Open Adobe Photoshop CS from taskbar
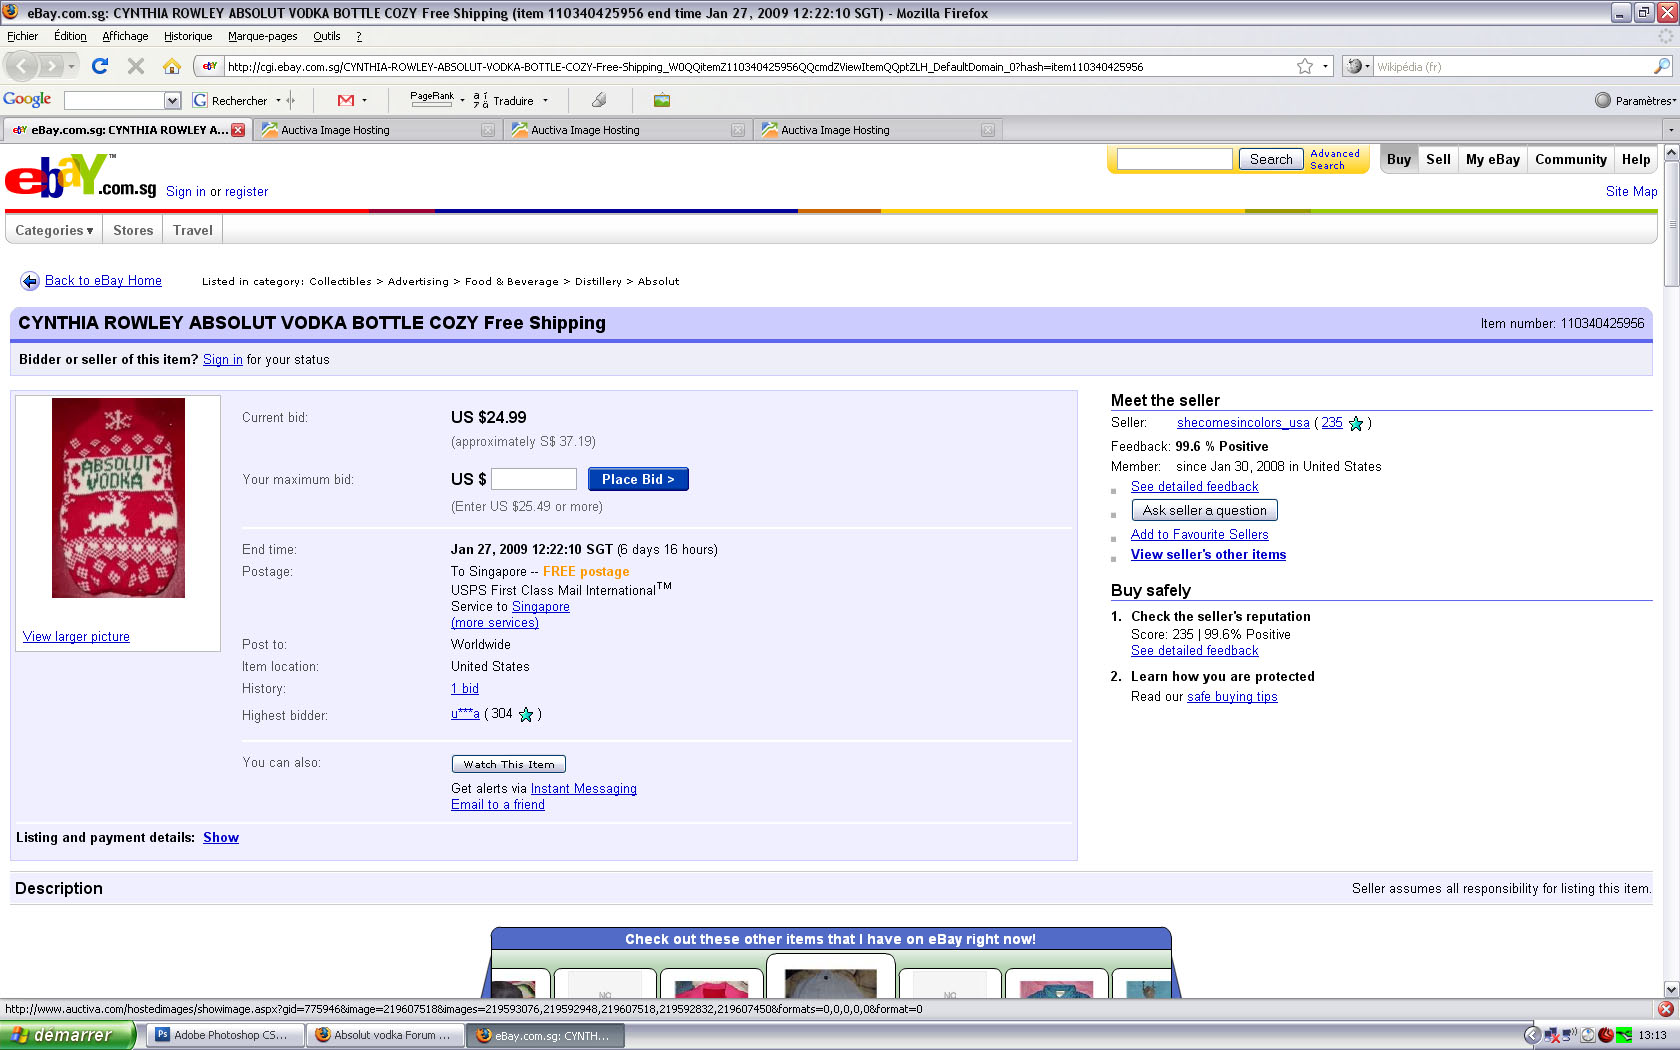 [x=223, y=1035]
